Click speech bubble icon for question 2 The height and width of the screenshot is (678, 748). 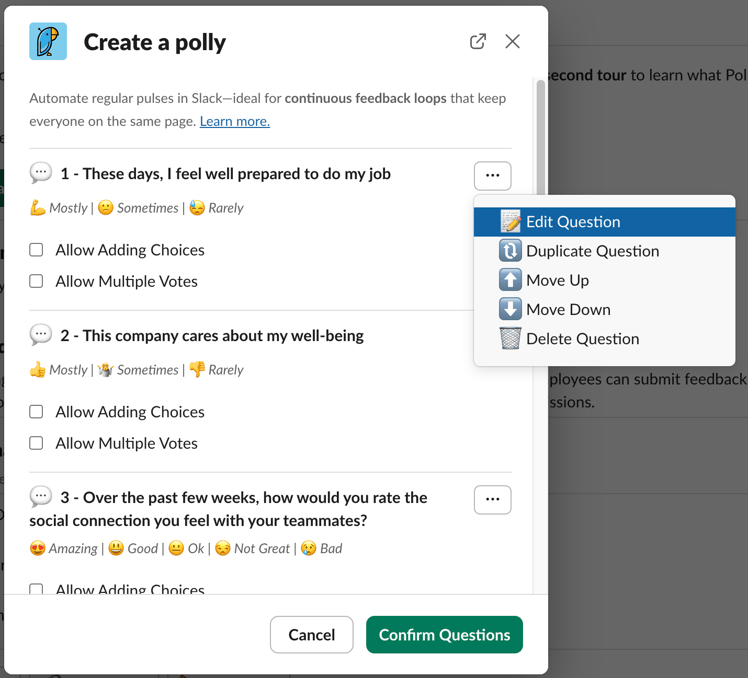coord(41,335)
